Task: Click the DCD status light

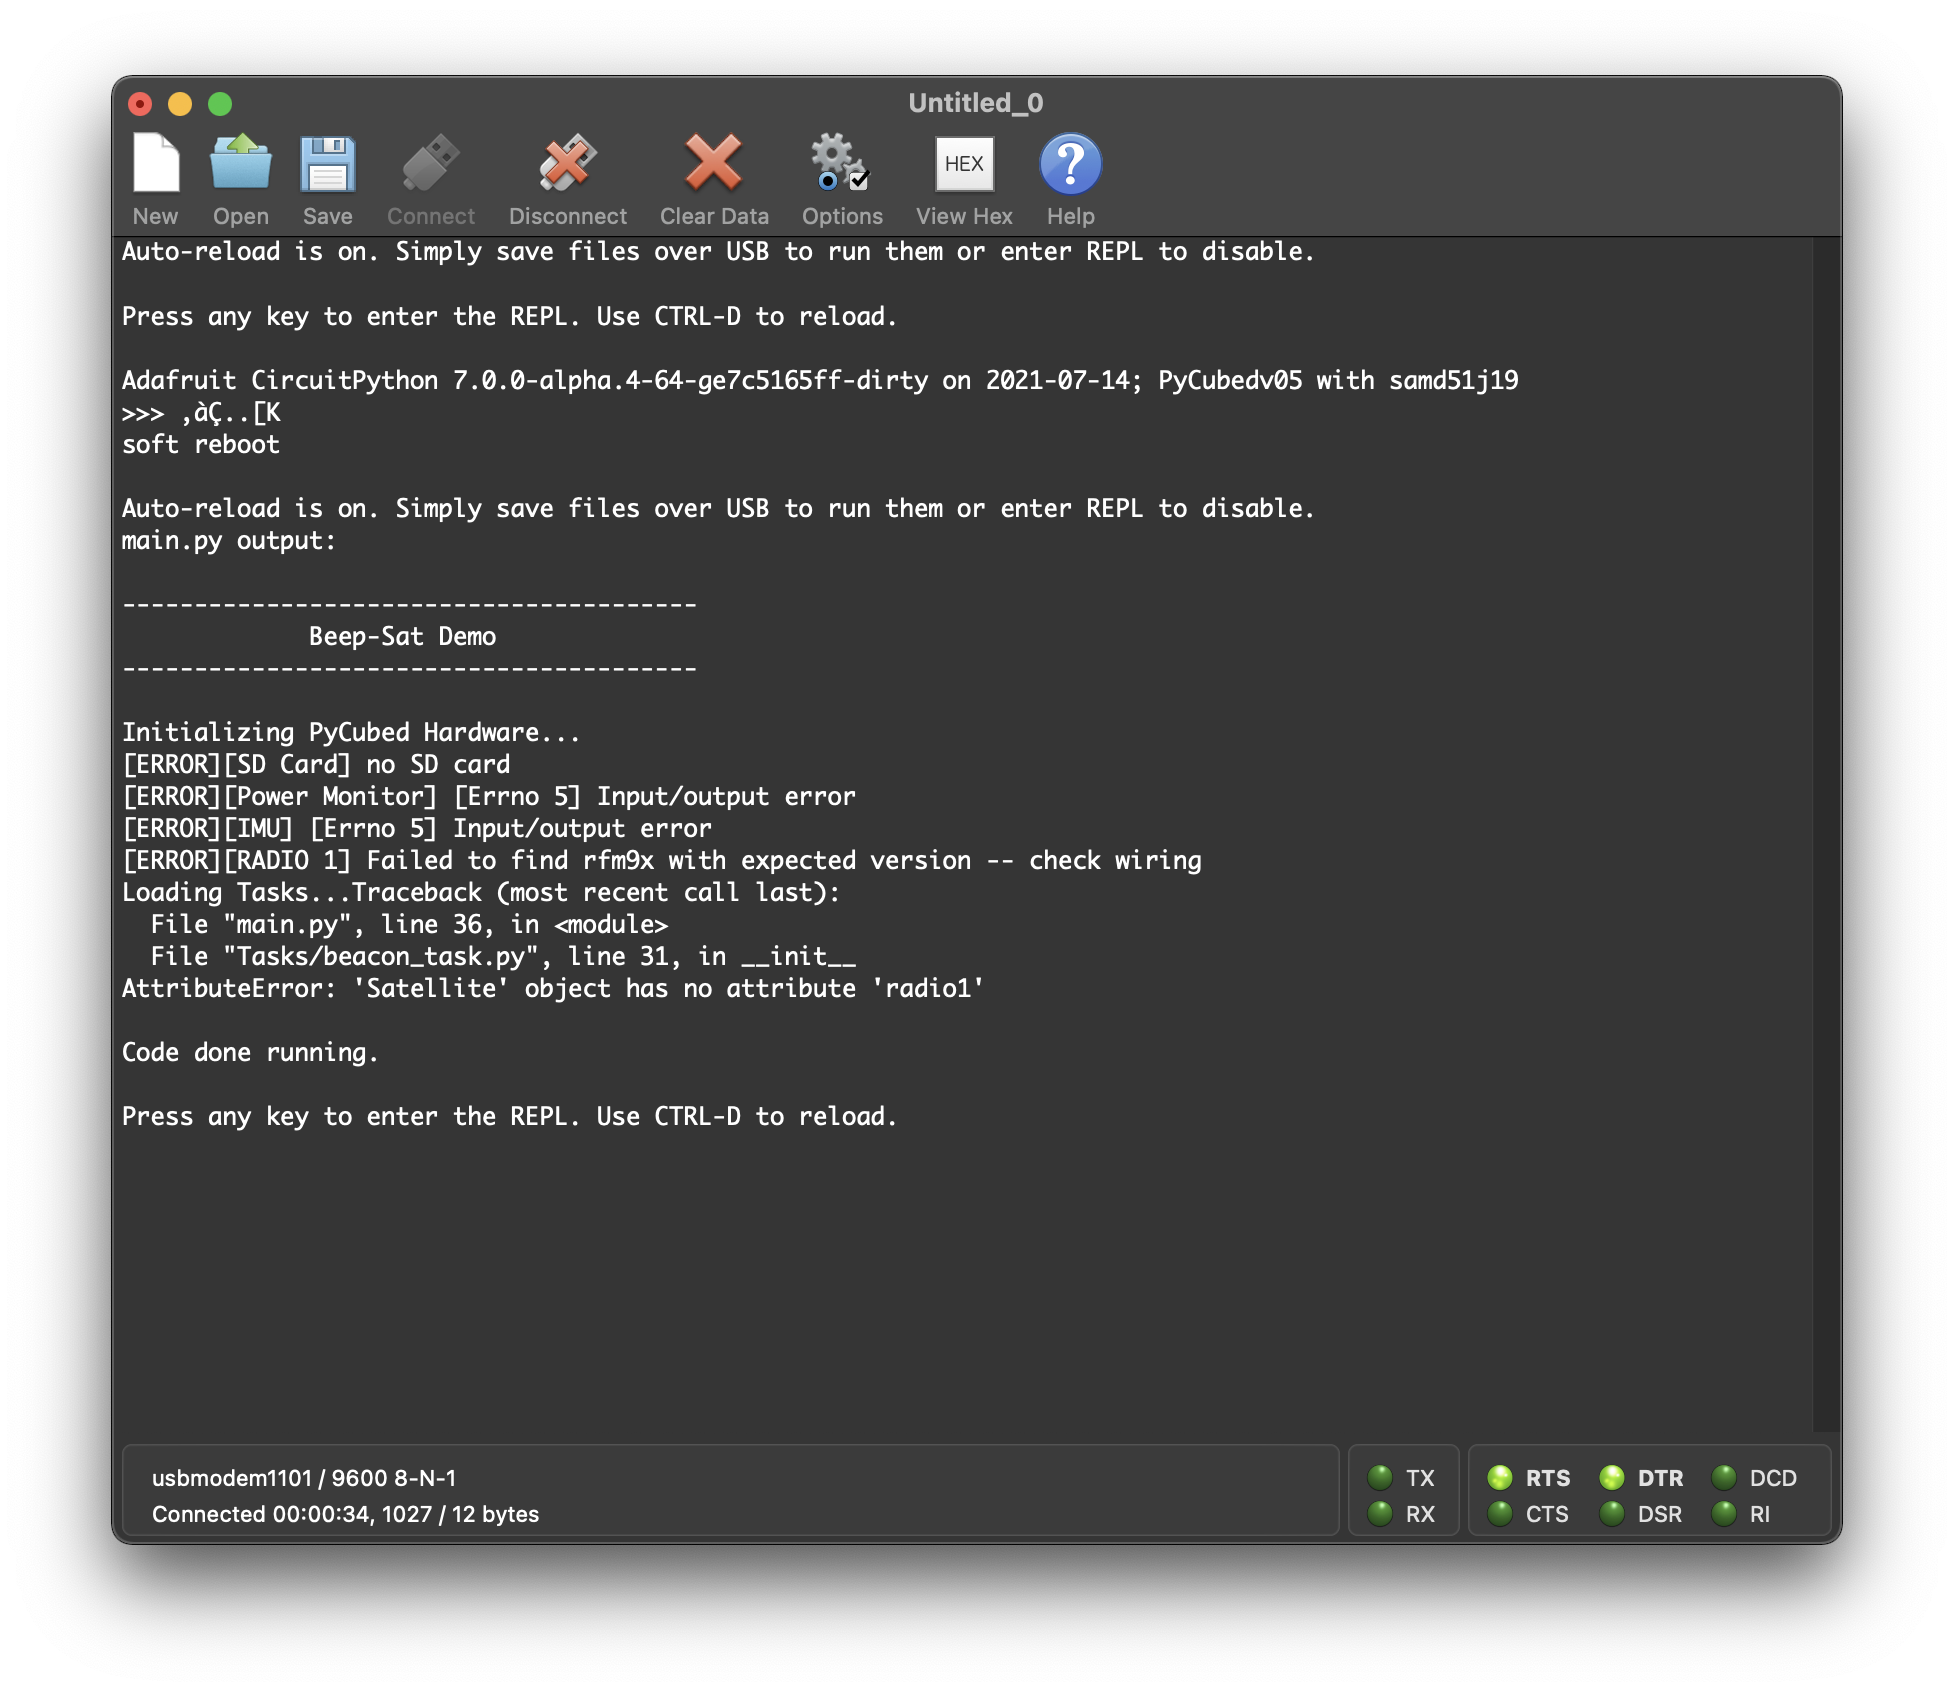Action: point(1724,1477)
